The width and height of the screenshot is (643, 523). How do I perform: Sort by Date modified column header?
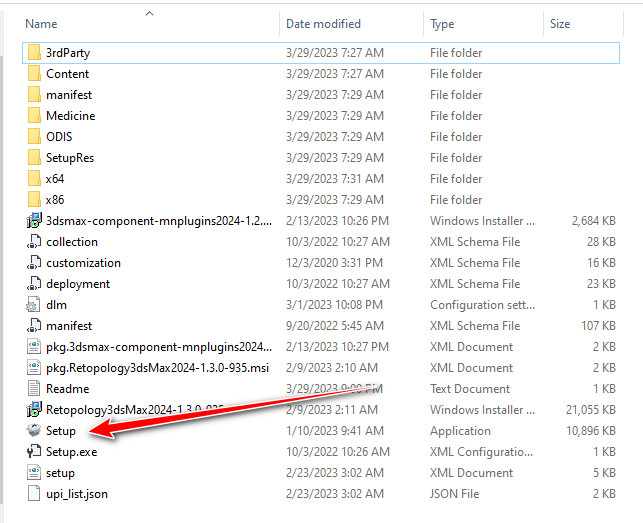click(324, 23)
